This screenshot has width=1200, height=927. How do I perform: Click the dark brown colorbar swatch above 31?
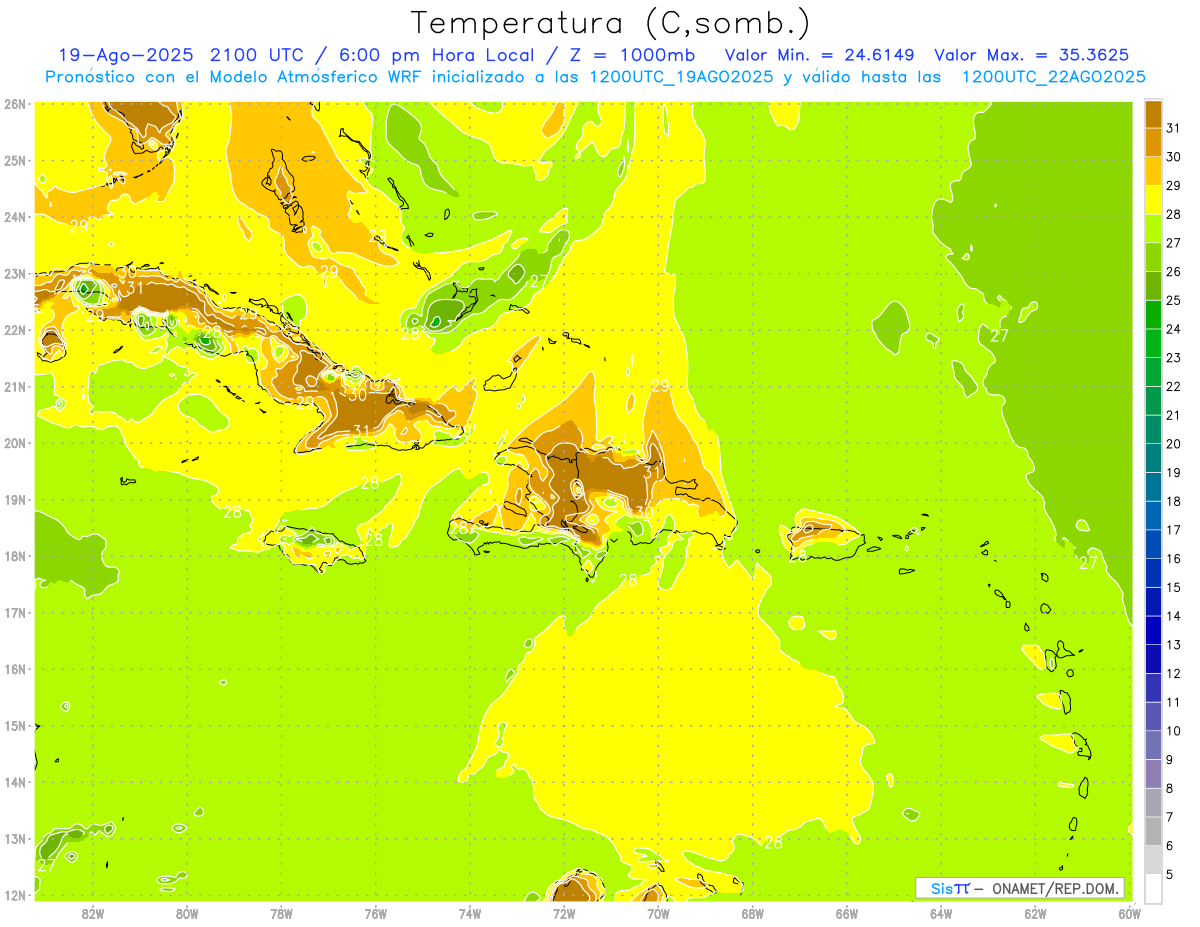pos(1153,115)
